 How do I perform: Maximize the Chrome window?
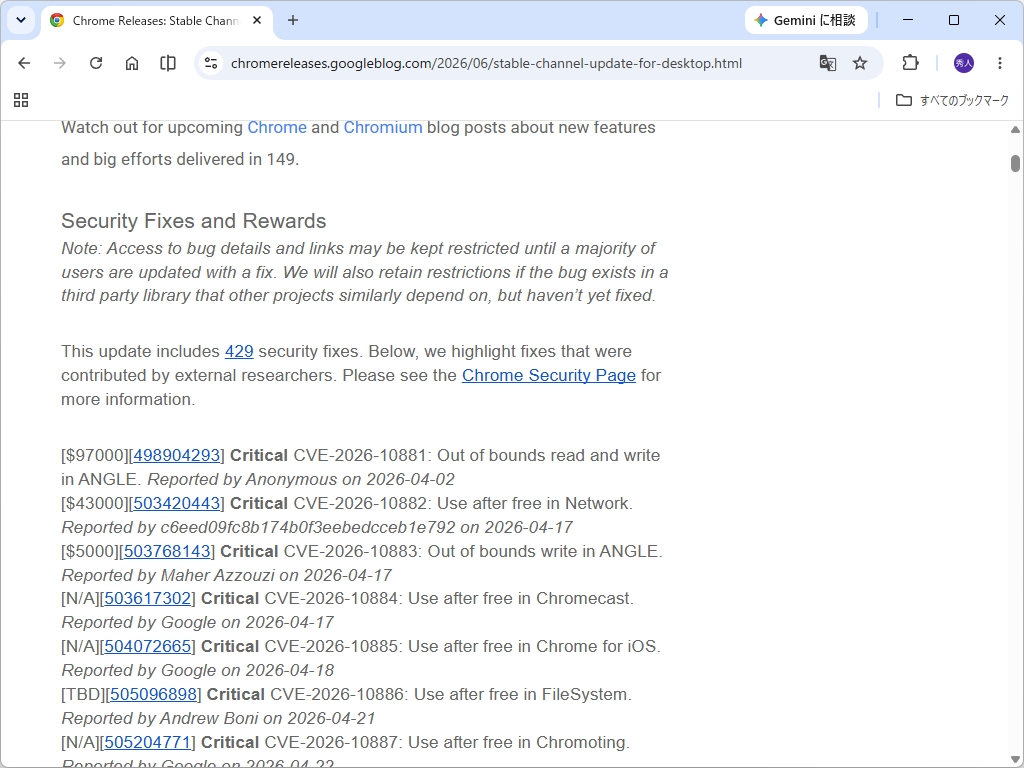point(953,20)
